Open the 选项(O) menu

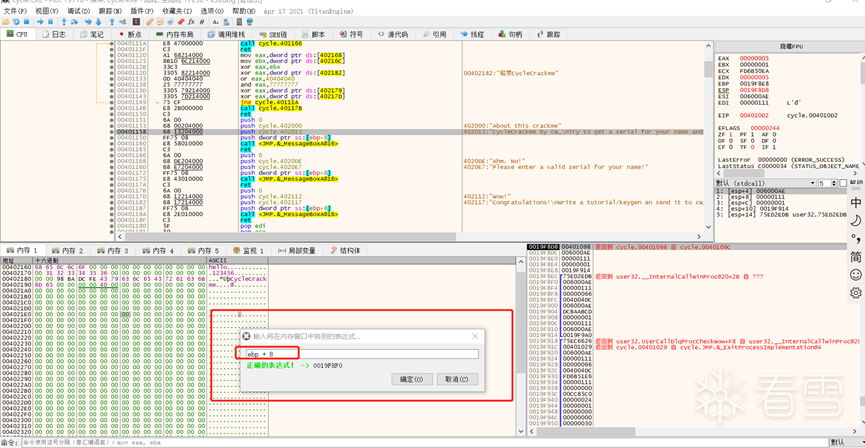click(x=212, y=11)
